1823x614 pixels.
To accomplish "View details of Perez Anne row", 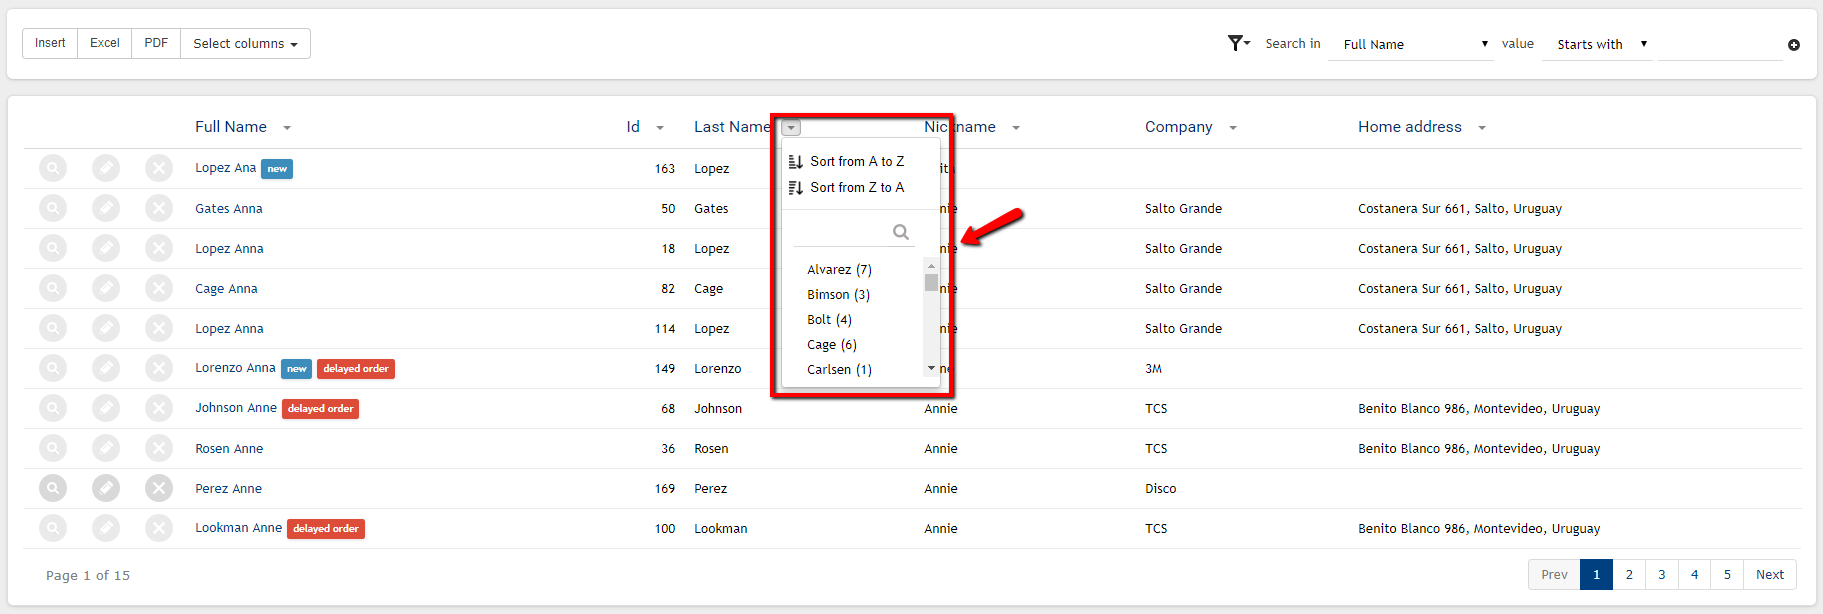I will (x=53, y=488).
